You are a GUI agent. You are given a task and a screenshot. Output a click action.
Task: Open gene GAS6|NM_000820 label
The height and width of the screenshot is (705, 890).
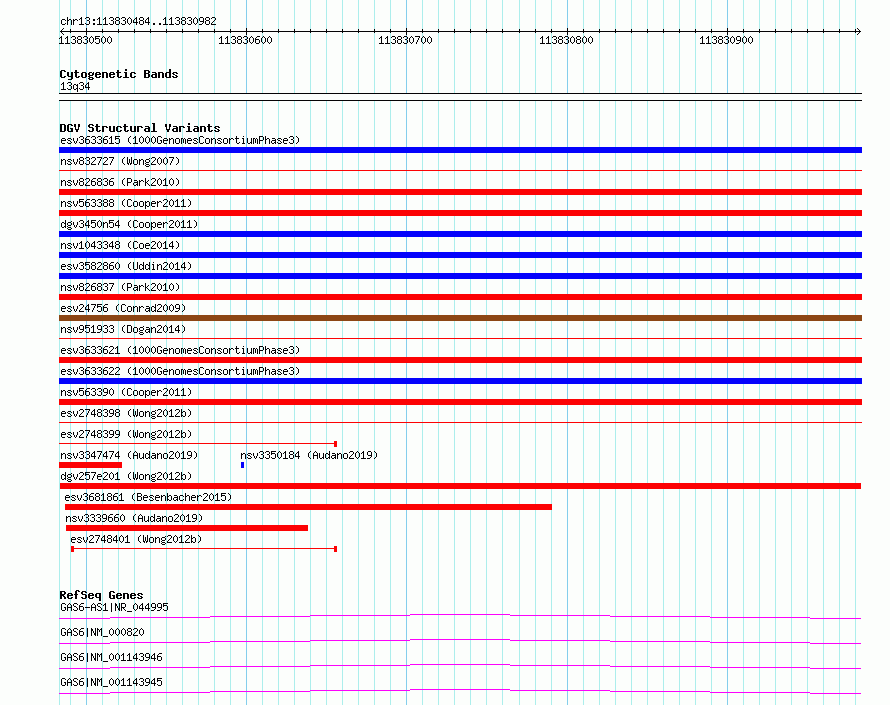pyautogui.click(x=102, y=632)
